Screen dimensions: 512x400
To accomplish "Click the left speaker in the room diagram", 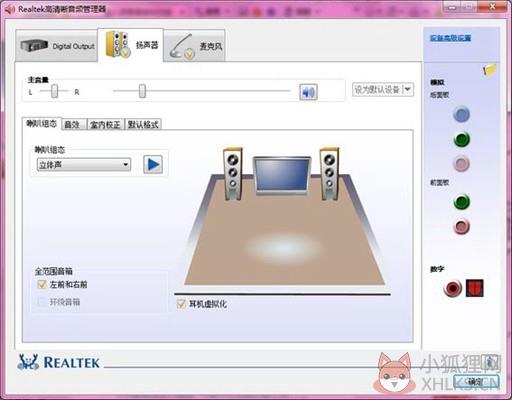I will 233,173.
